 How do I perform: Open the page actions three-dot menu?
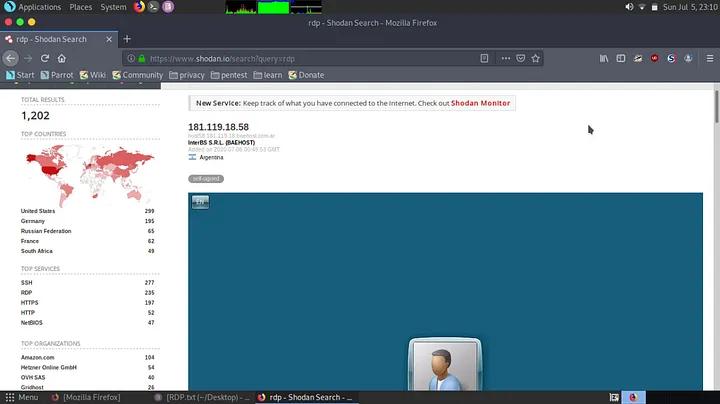pos(506,58)
